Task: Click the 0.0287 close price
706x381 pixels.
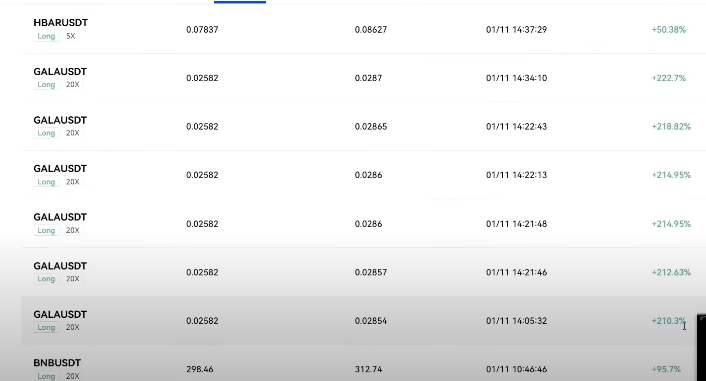Action: (x=368, y=78)
